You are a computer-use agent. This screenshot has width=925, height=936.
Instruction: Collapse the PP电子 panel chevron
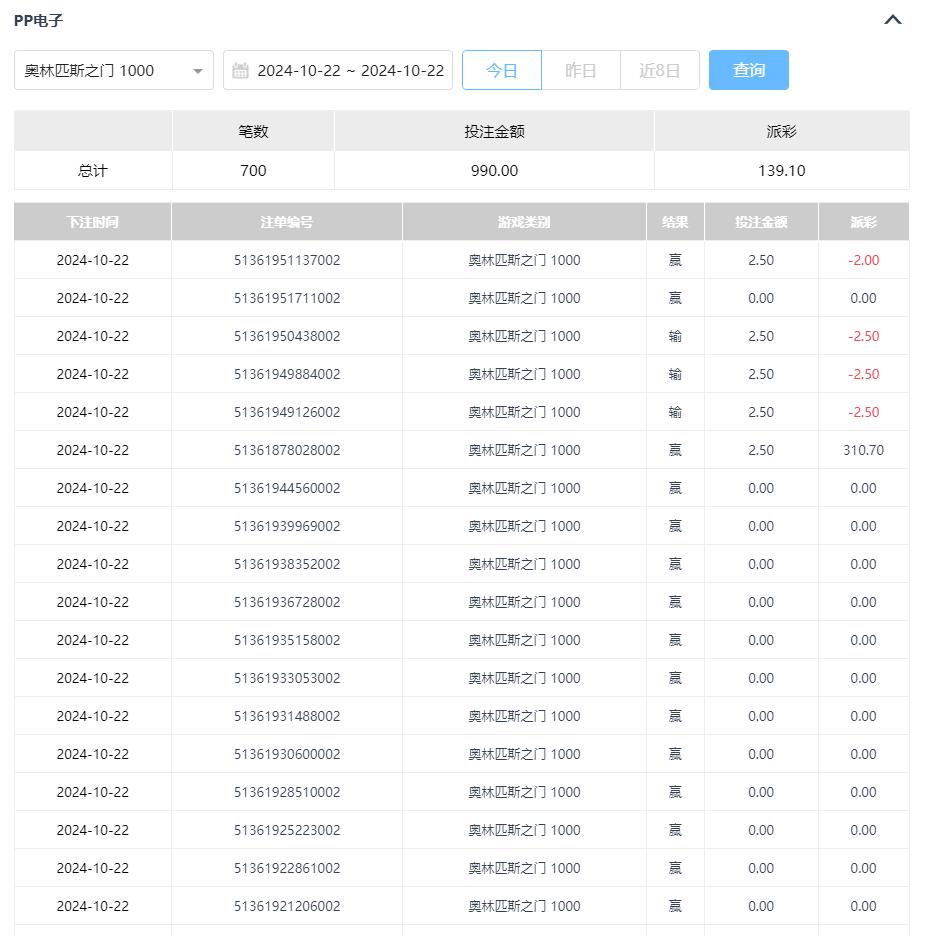click(x=893, y=20)
